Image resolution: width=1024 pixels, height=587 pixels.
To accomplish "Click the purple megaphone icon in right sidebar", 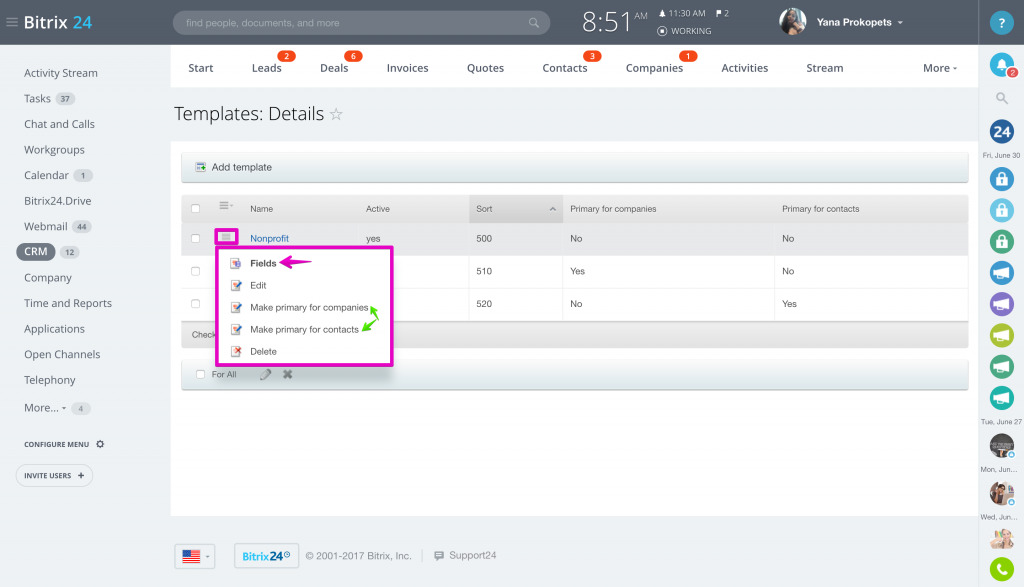I will [x=1001, y=304].
